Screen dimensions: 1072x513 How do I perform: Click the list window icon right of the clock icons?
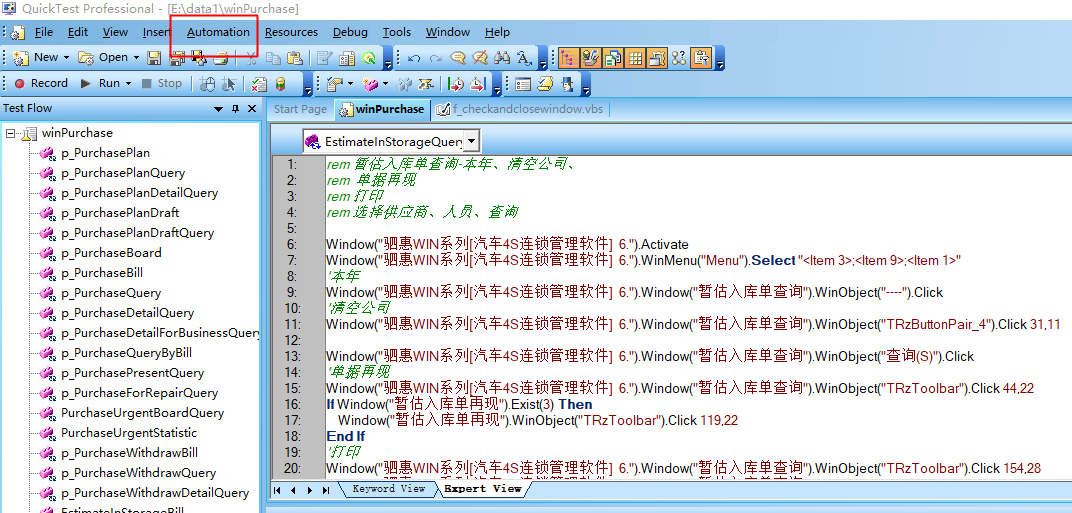coord(523,84)
